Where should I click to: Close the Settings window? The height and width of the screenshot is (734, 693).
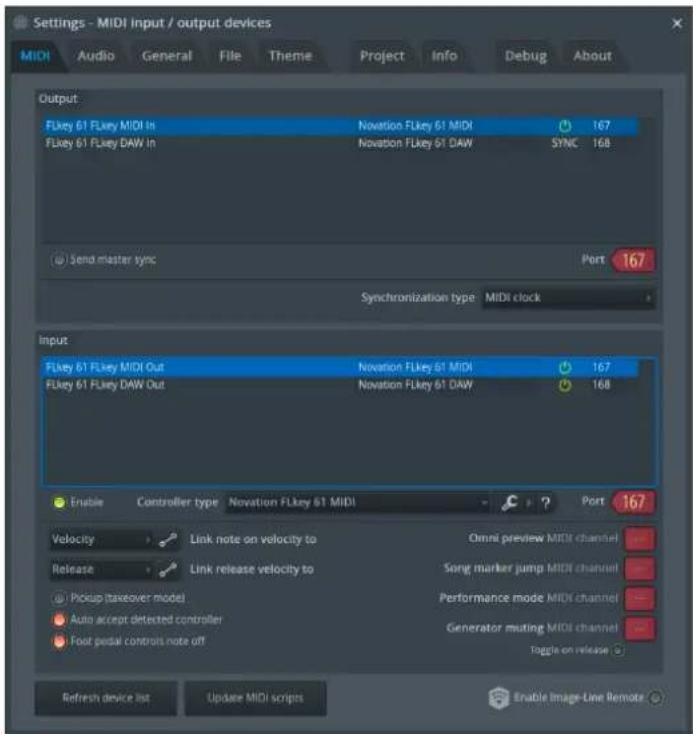tap(677, 23)
